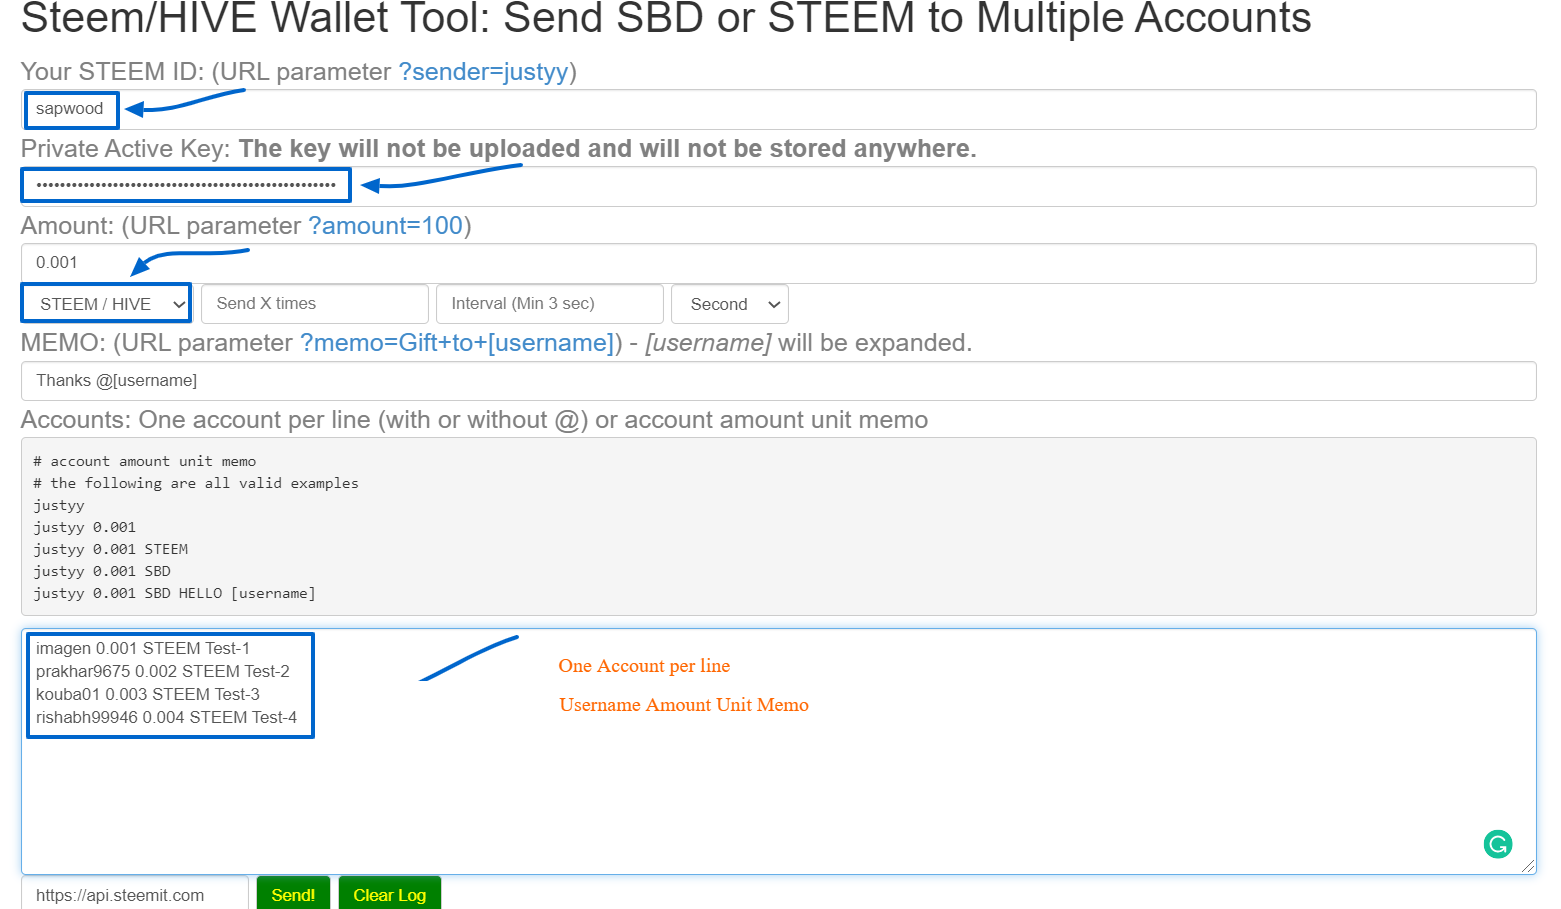This screenshot has height=909, width=1561.
Task: Focus the Send X times field
Action: coord(315,304)
